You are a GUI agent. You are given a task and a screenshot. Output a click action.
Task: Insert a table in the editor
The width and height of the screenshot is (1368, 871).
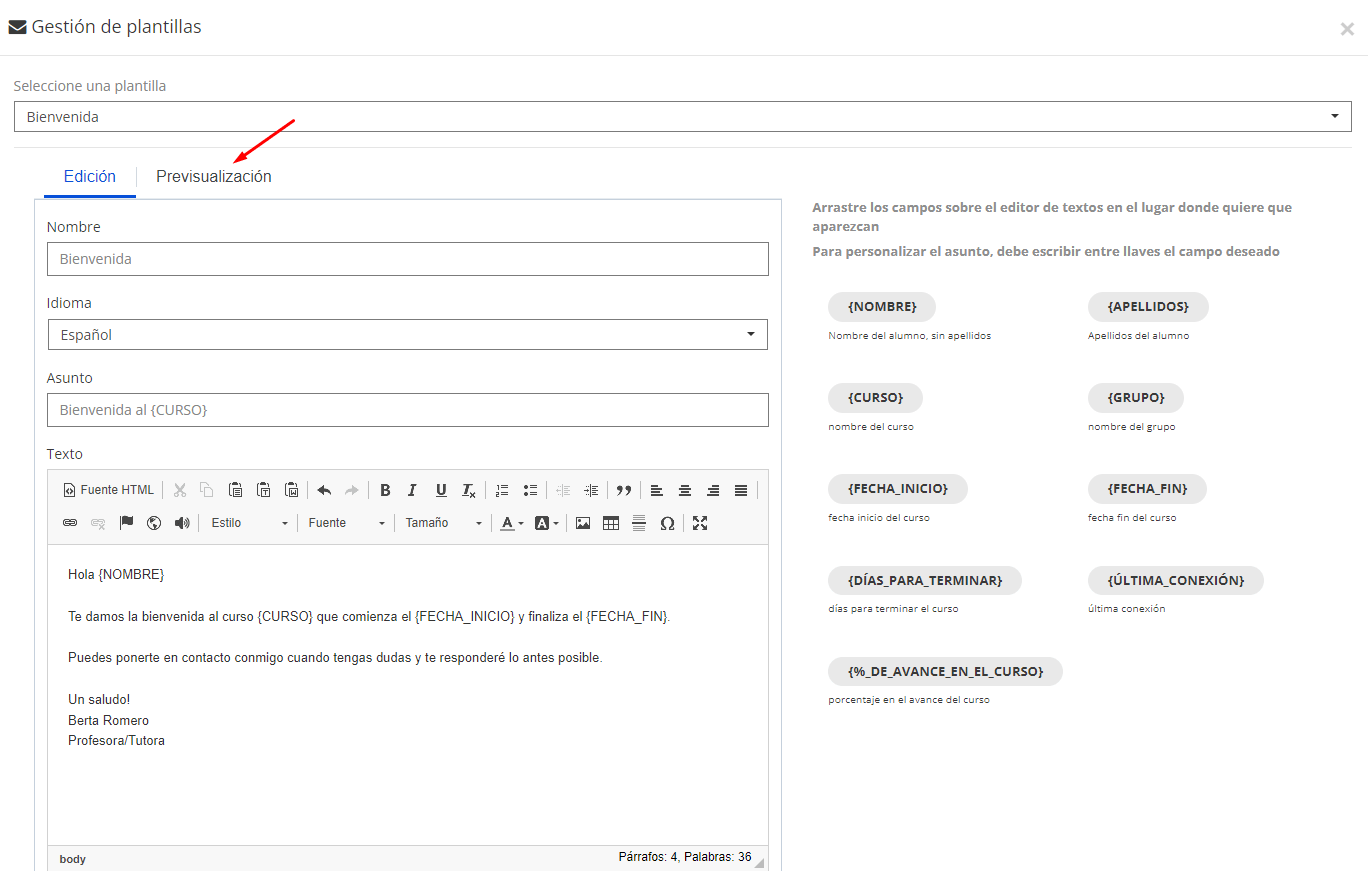click(x=611, y=523)
